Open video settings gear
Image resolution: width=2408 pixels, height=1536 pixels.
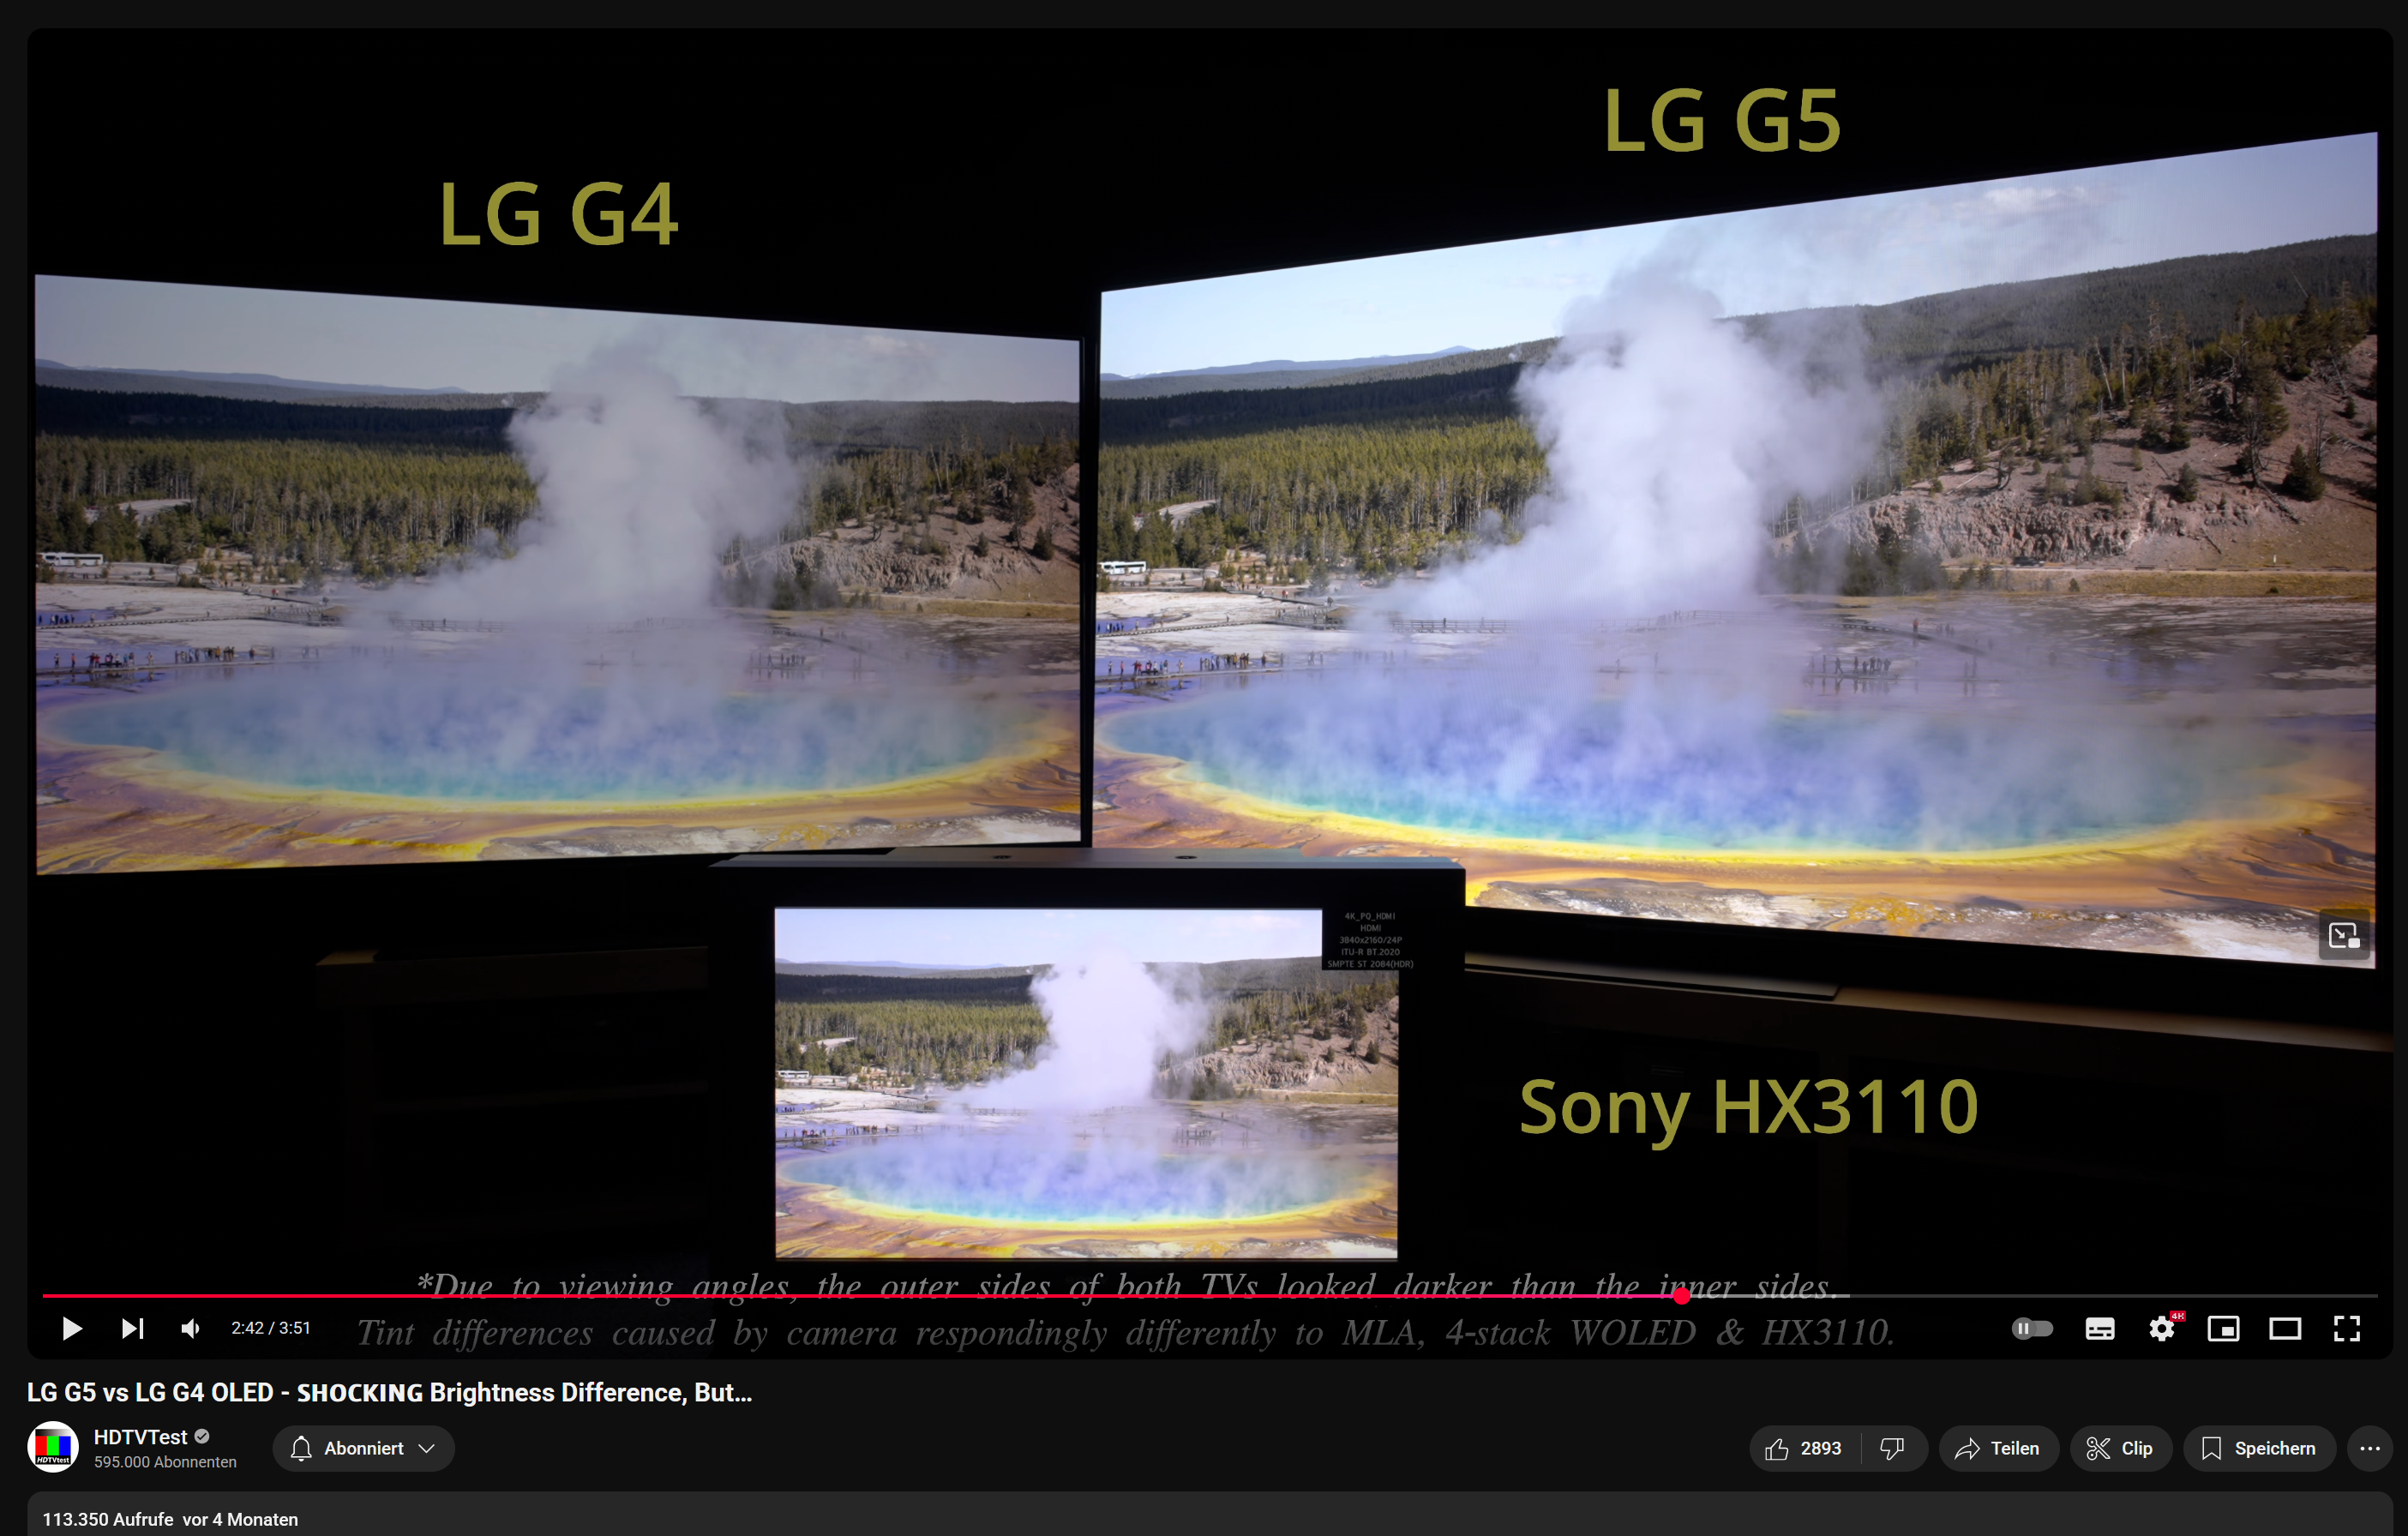tap(2161, 1328)
